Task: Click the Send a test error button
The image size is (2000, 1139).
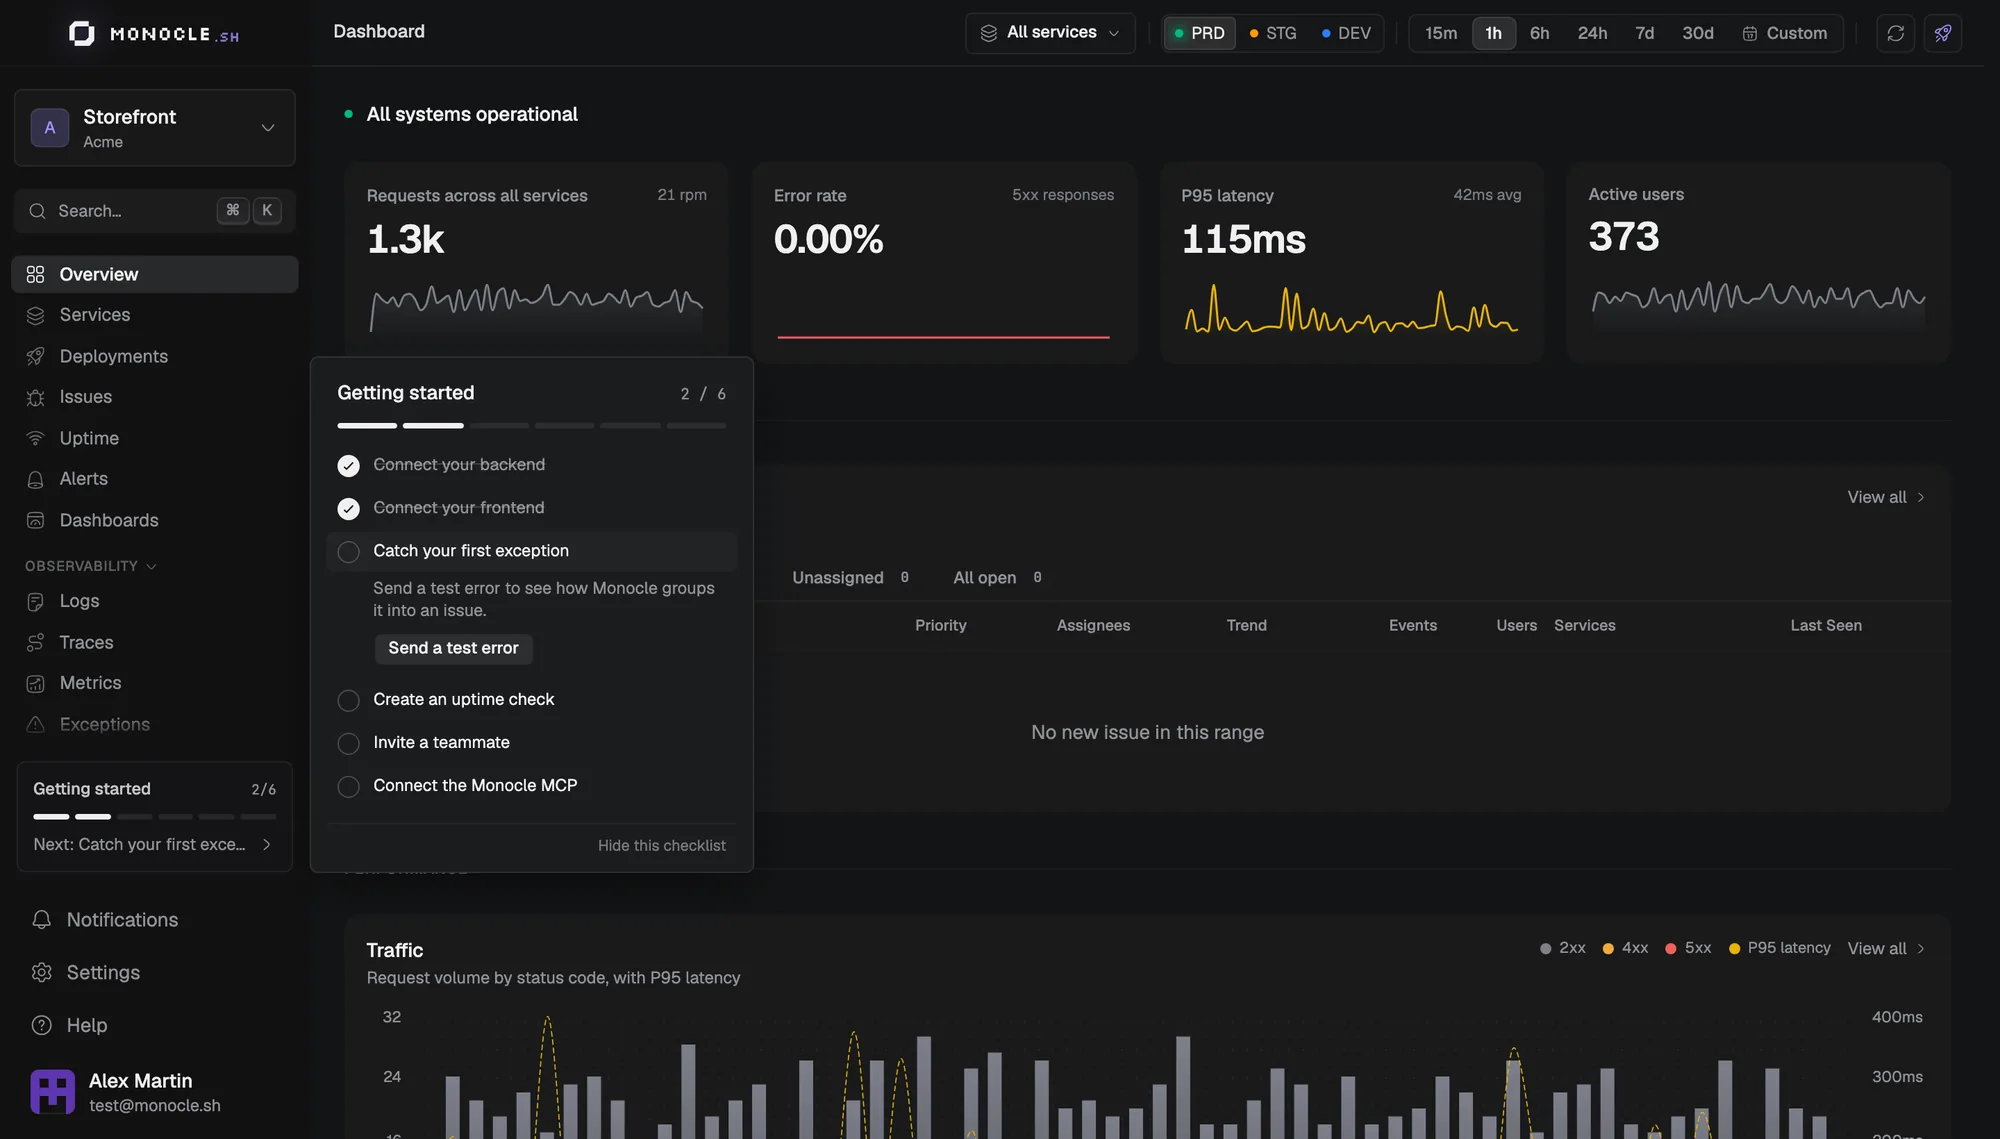Action: coord(453,648)
